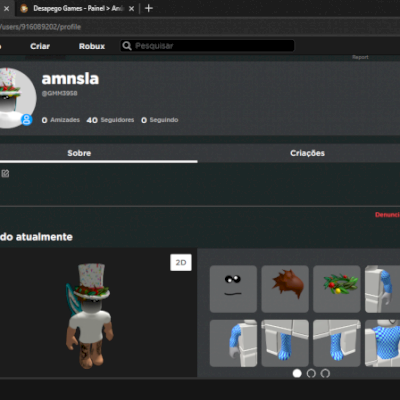This screenshot has height=400, width=400.
Task: Go to first carousel page dot
Action: (297, 373)
